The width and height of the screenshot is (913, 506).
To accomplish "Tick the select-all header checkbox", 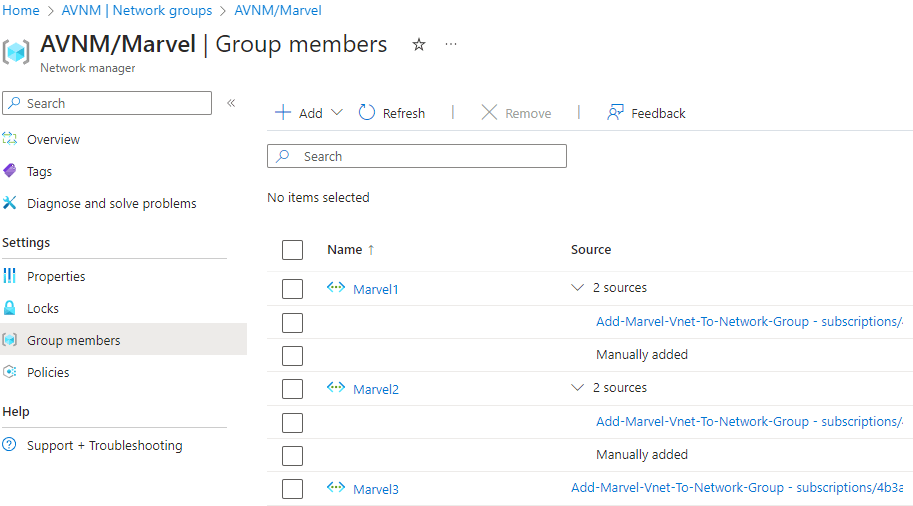I will tap(292, 250).
